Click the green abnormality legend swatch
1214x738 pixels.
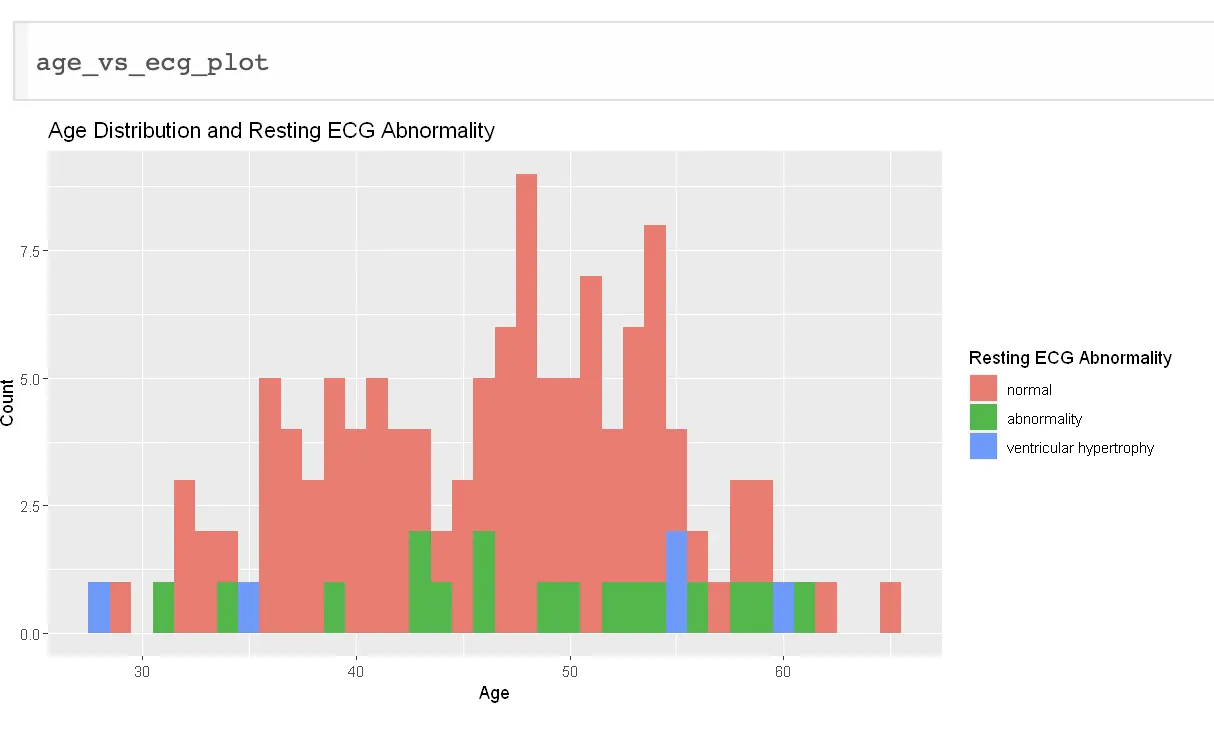tap(984, 419)
